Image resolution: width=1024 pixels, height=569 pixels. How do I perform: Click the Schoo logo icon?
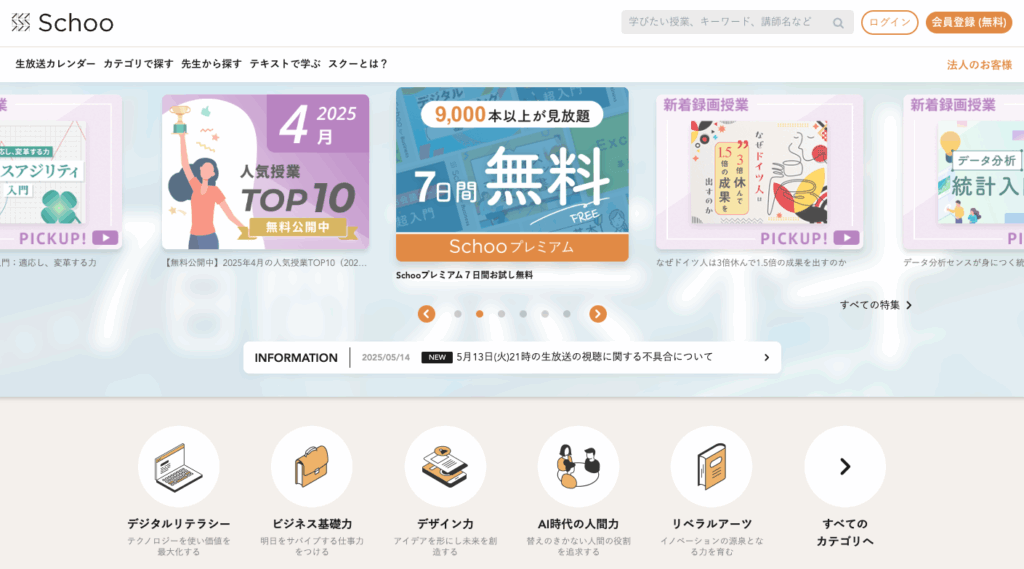tap(21, 22)
